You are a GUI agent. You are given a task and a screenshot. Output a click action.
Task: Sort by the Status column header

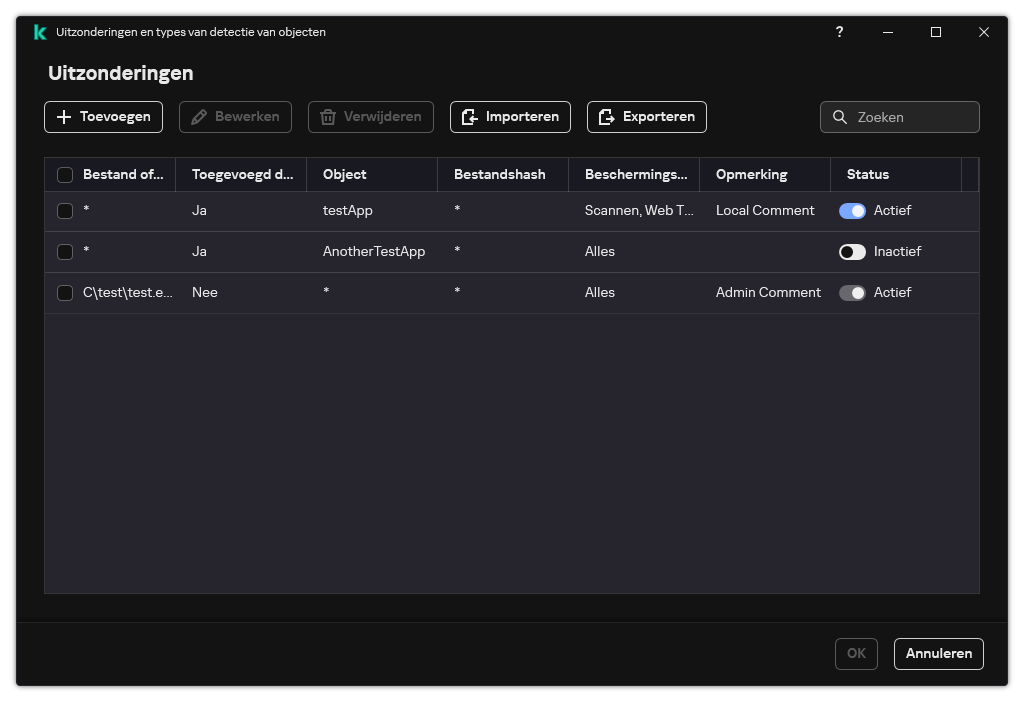[868, 175]
